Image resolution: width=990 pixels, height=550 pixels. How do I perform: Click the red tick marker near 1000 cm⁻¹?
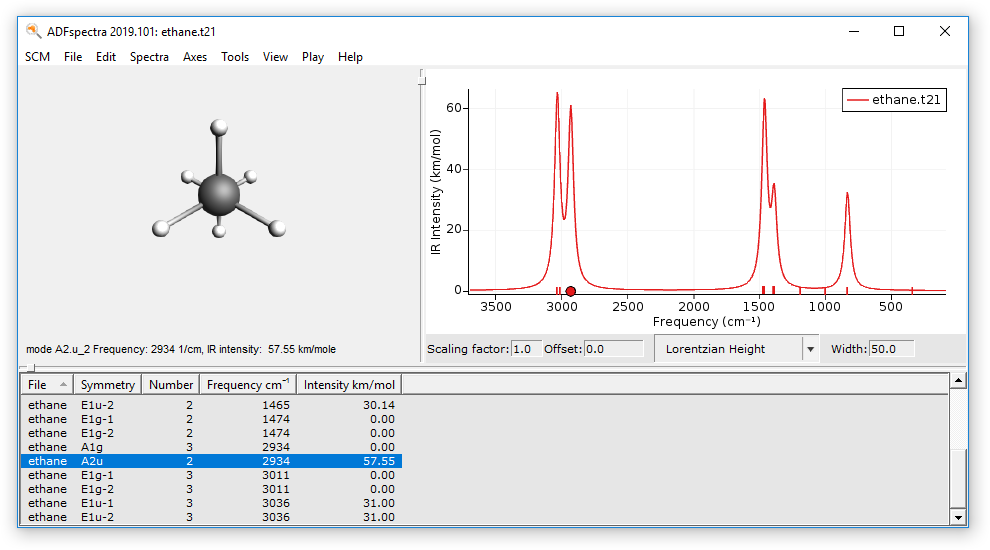pyautogui.click(x=825, y=290)
